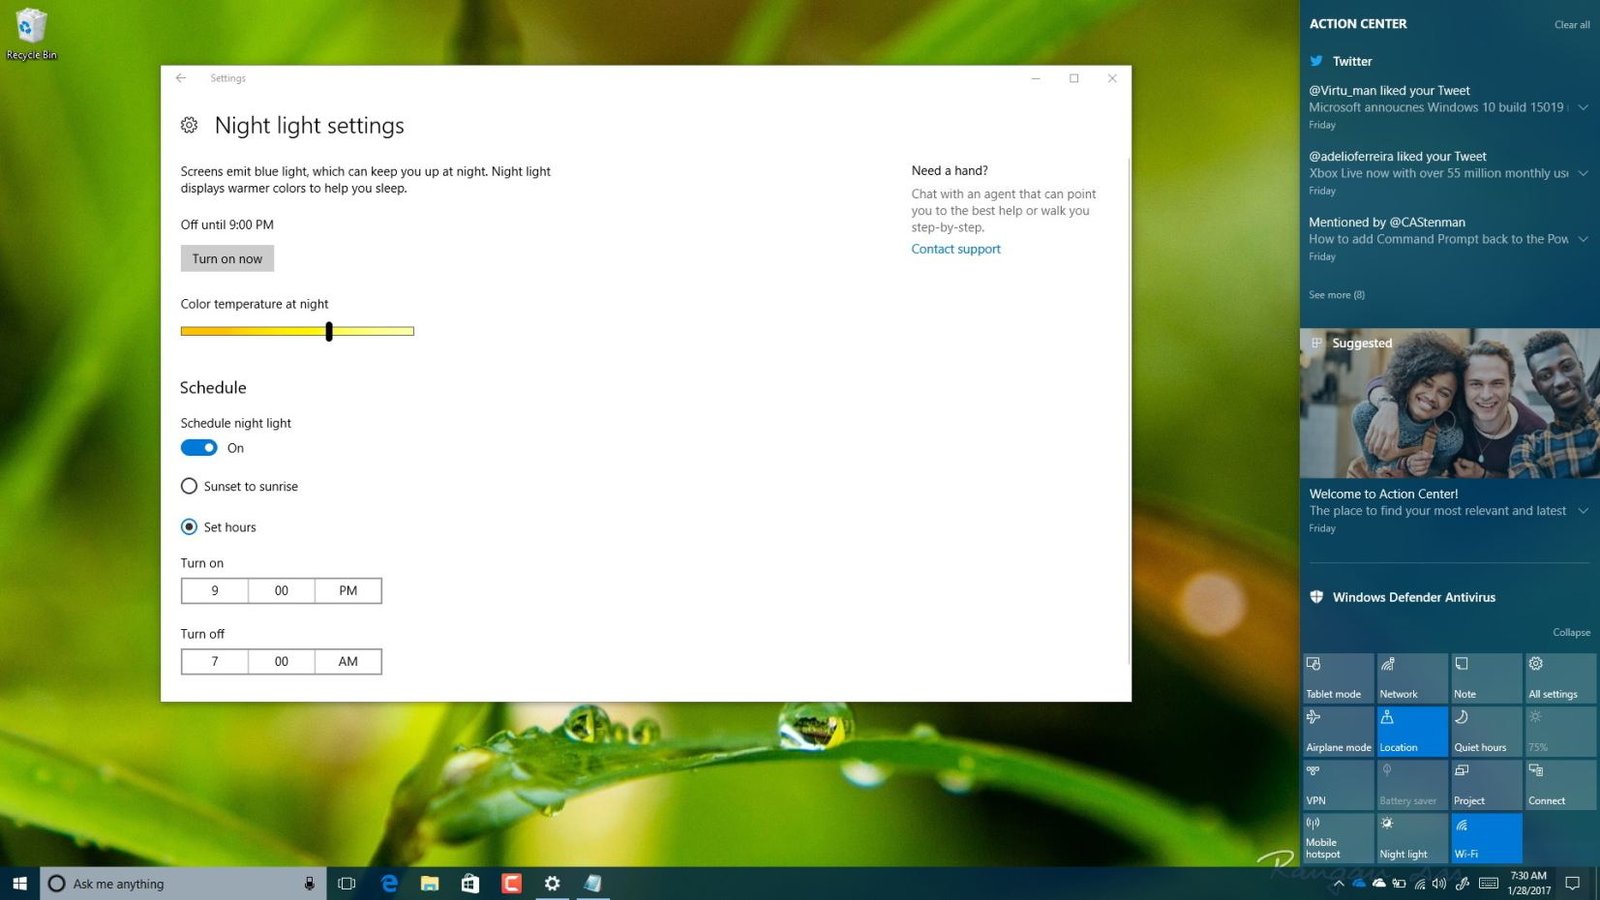This screenshot has width=1600, height=900.
Task: Click the color temperature slider handle
Action: coord(329,331)
